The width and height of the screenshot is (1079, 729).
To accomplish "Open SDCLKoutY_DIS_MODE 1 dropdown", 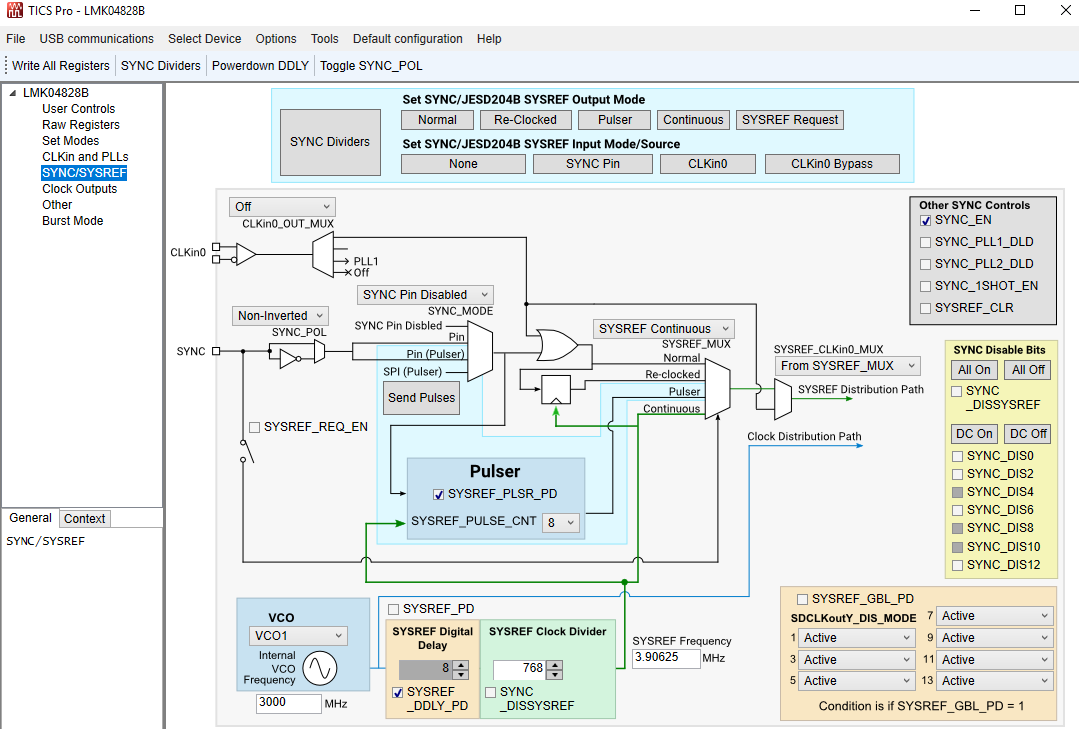I will [857, 638].
